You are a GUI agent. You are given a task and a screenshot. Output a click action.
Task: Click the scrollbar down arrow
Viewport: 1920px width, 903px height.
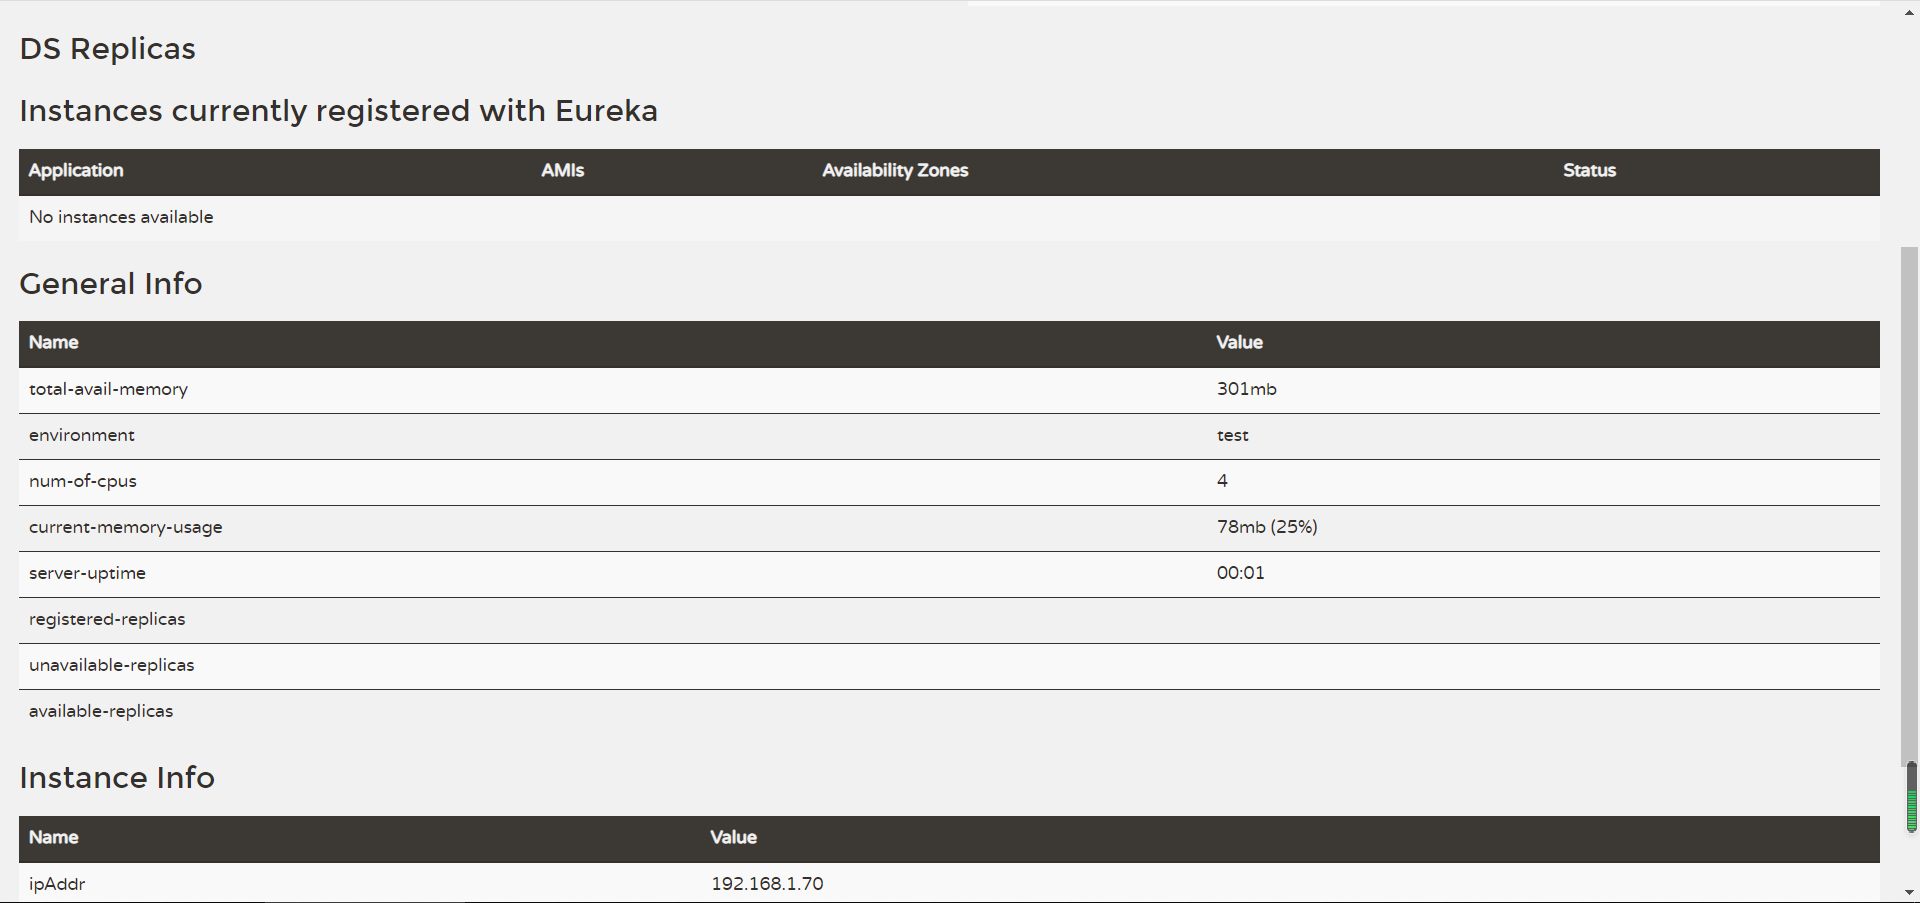click(x=1909, y=892)
